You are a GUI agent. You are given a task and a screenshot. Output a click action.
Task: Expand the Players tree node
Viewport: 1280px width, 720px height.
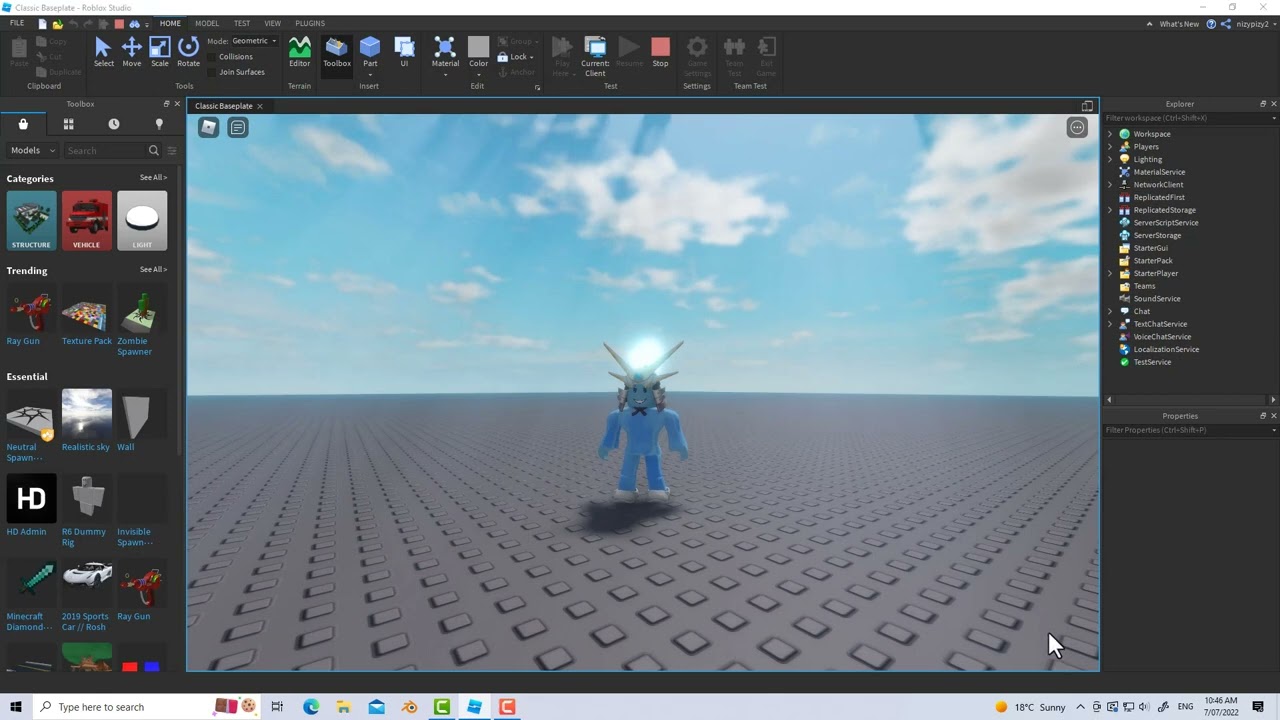pyautogui.click(x=1110, y=147)
